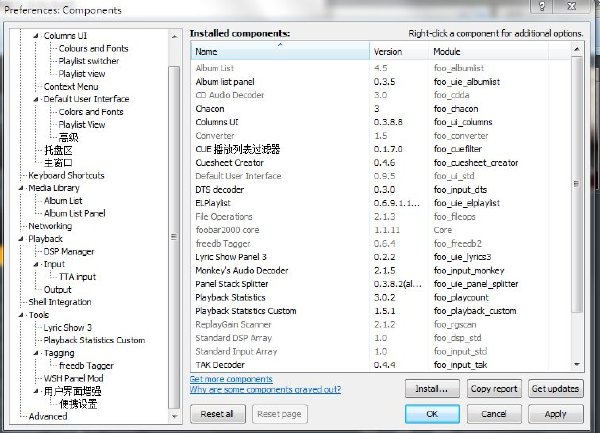
Task: Select Lyric Show Panel 3 component
Action: point(381,257)
